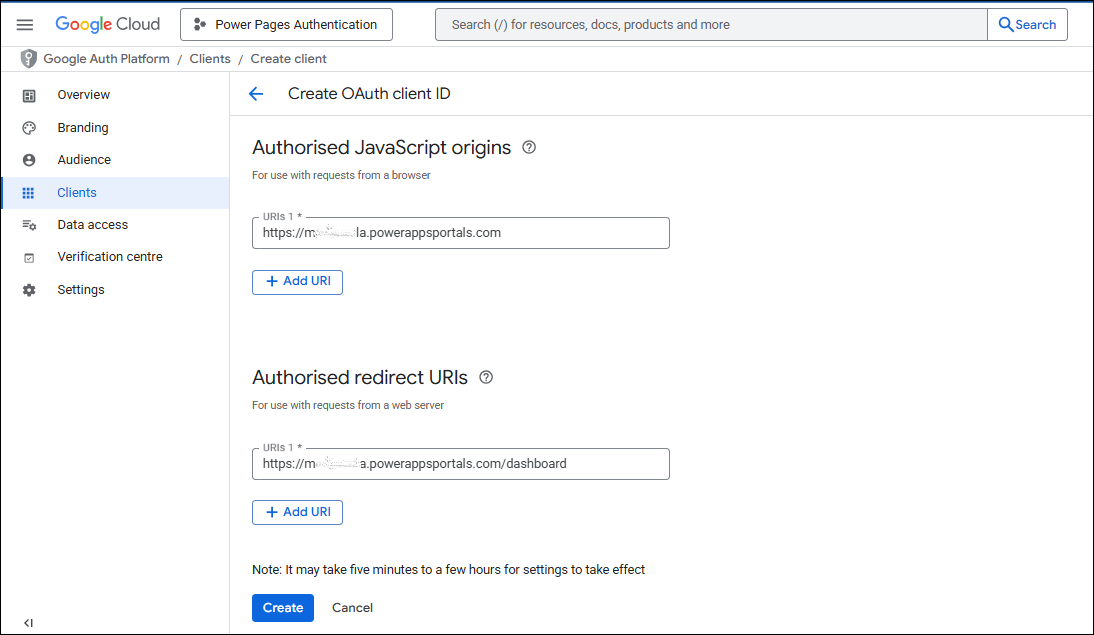
Task: Click the Verification centre icon
Action: (x=29, y=257)
